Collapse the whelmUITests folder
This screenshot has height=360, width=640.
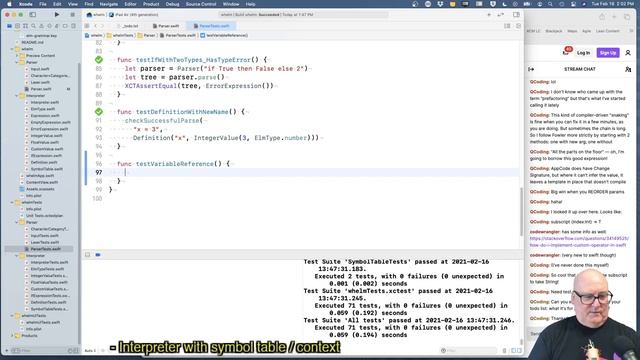pyautogui.click(x=12, y=316)
